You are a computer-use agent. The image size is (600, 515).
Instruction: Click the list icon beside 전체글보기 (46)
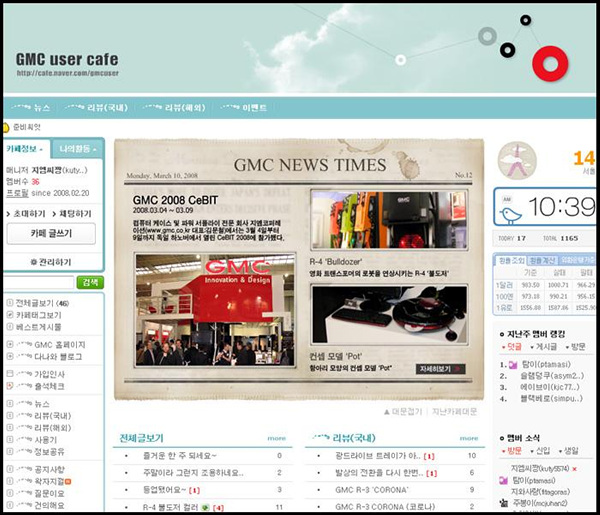coord(10,303)
